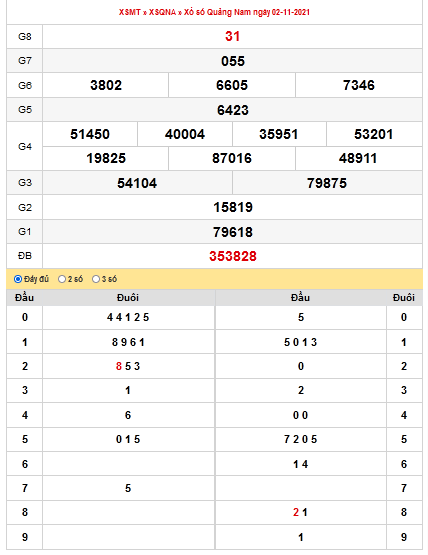
Task: Click the rightmost "Đuôi" column header
Action: click(404, 297)
